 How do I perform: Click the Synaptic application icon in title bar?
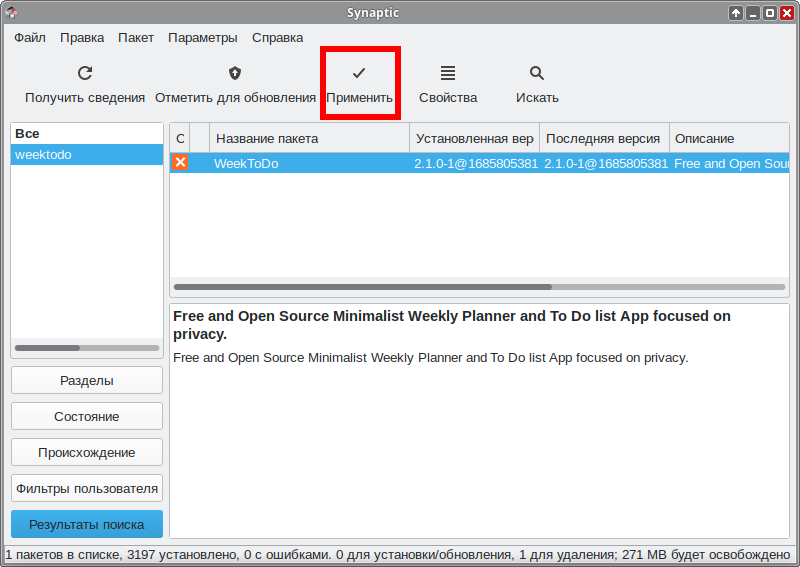pos(11,13)
